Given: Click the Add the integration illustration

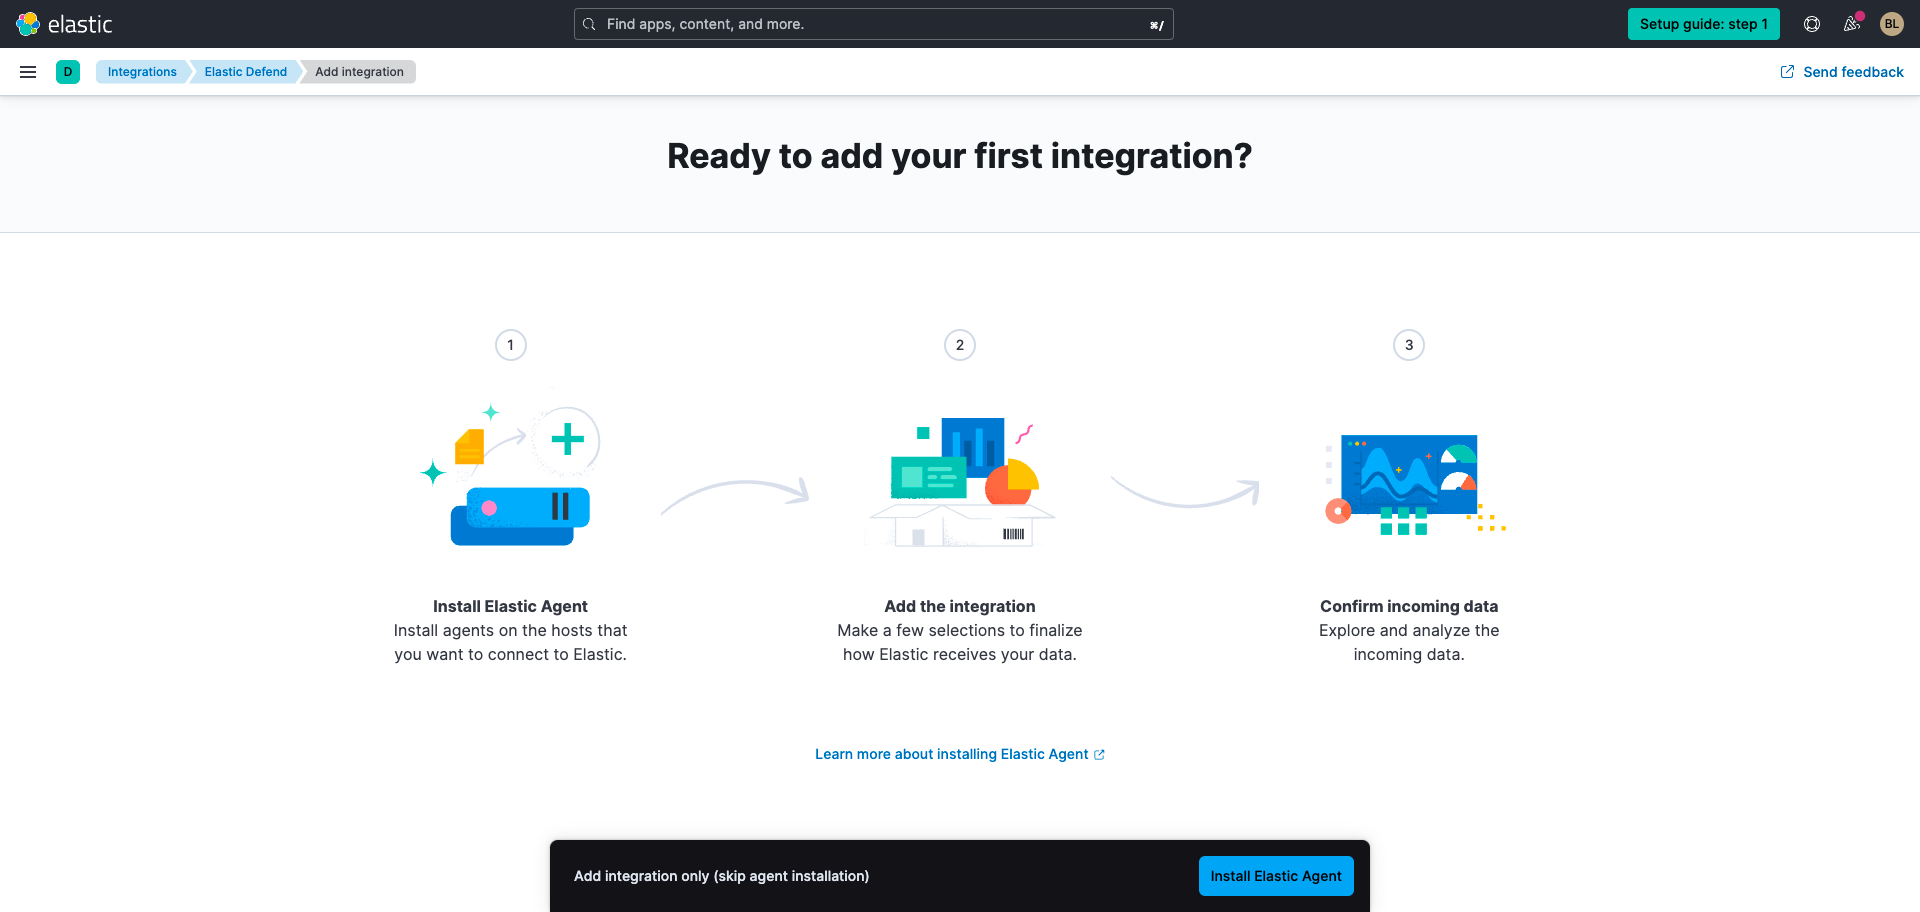Looking at the screenshot, I should (x=960, y=480).
